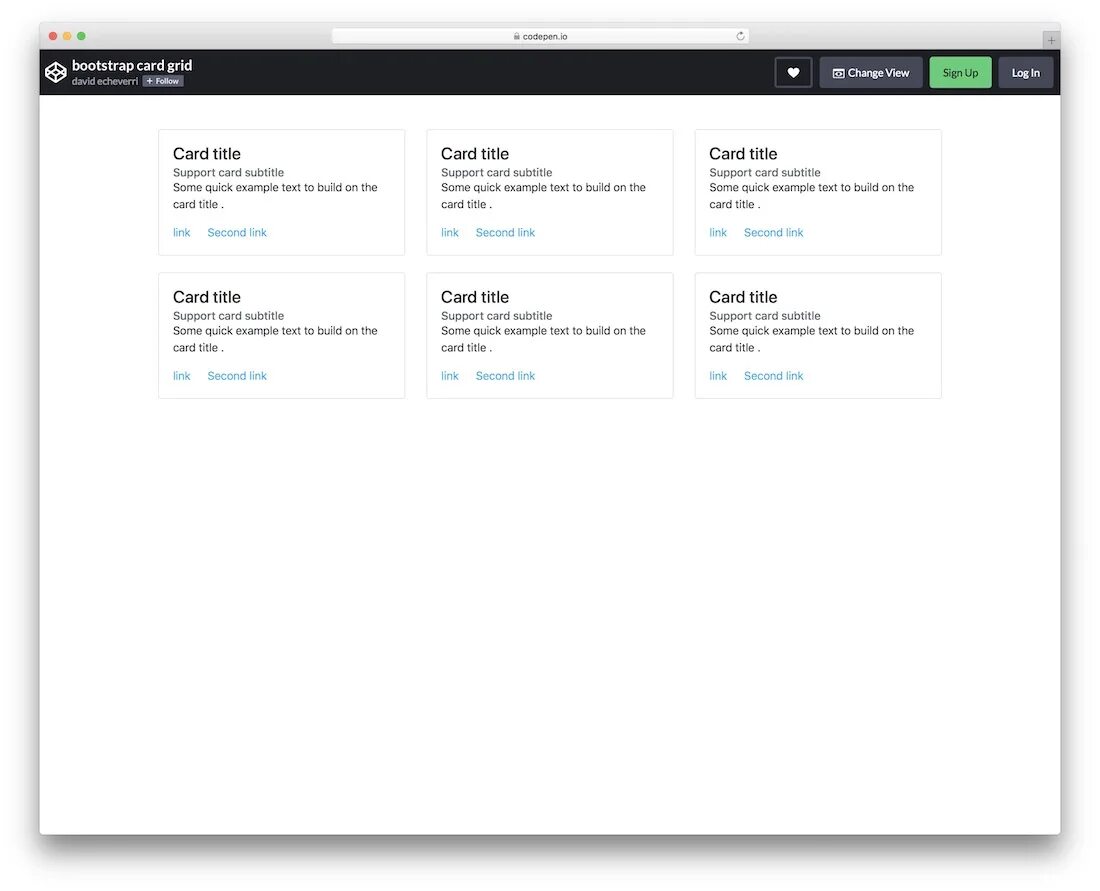Viewport: 1100px width, 891px height.
Task: Click "Card title" heading in top-middle card
Action: pos(474,154)
